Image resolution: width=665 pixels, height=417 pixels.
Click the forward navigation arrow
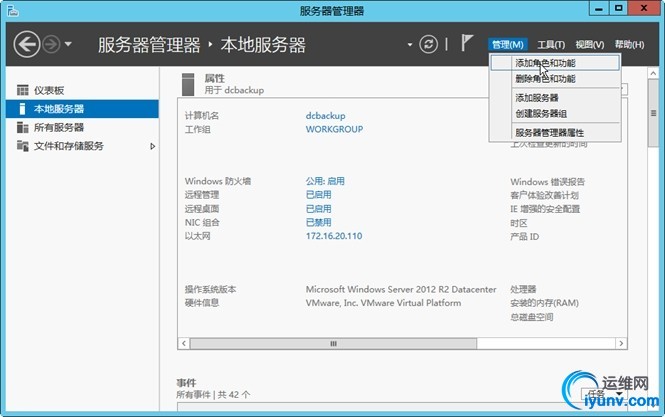coord(51,44)
